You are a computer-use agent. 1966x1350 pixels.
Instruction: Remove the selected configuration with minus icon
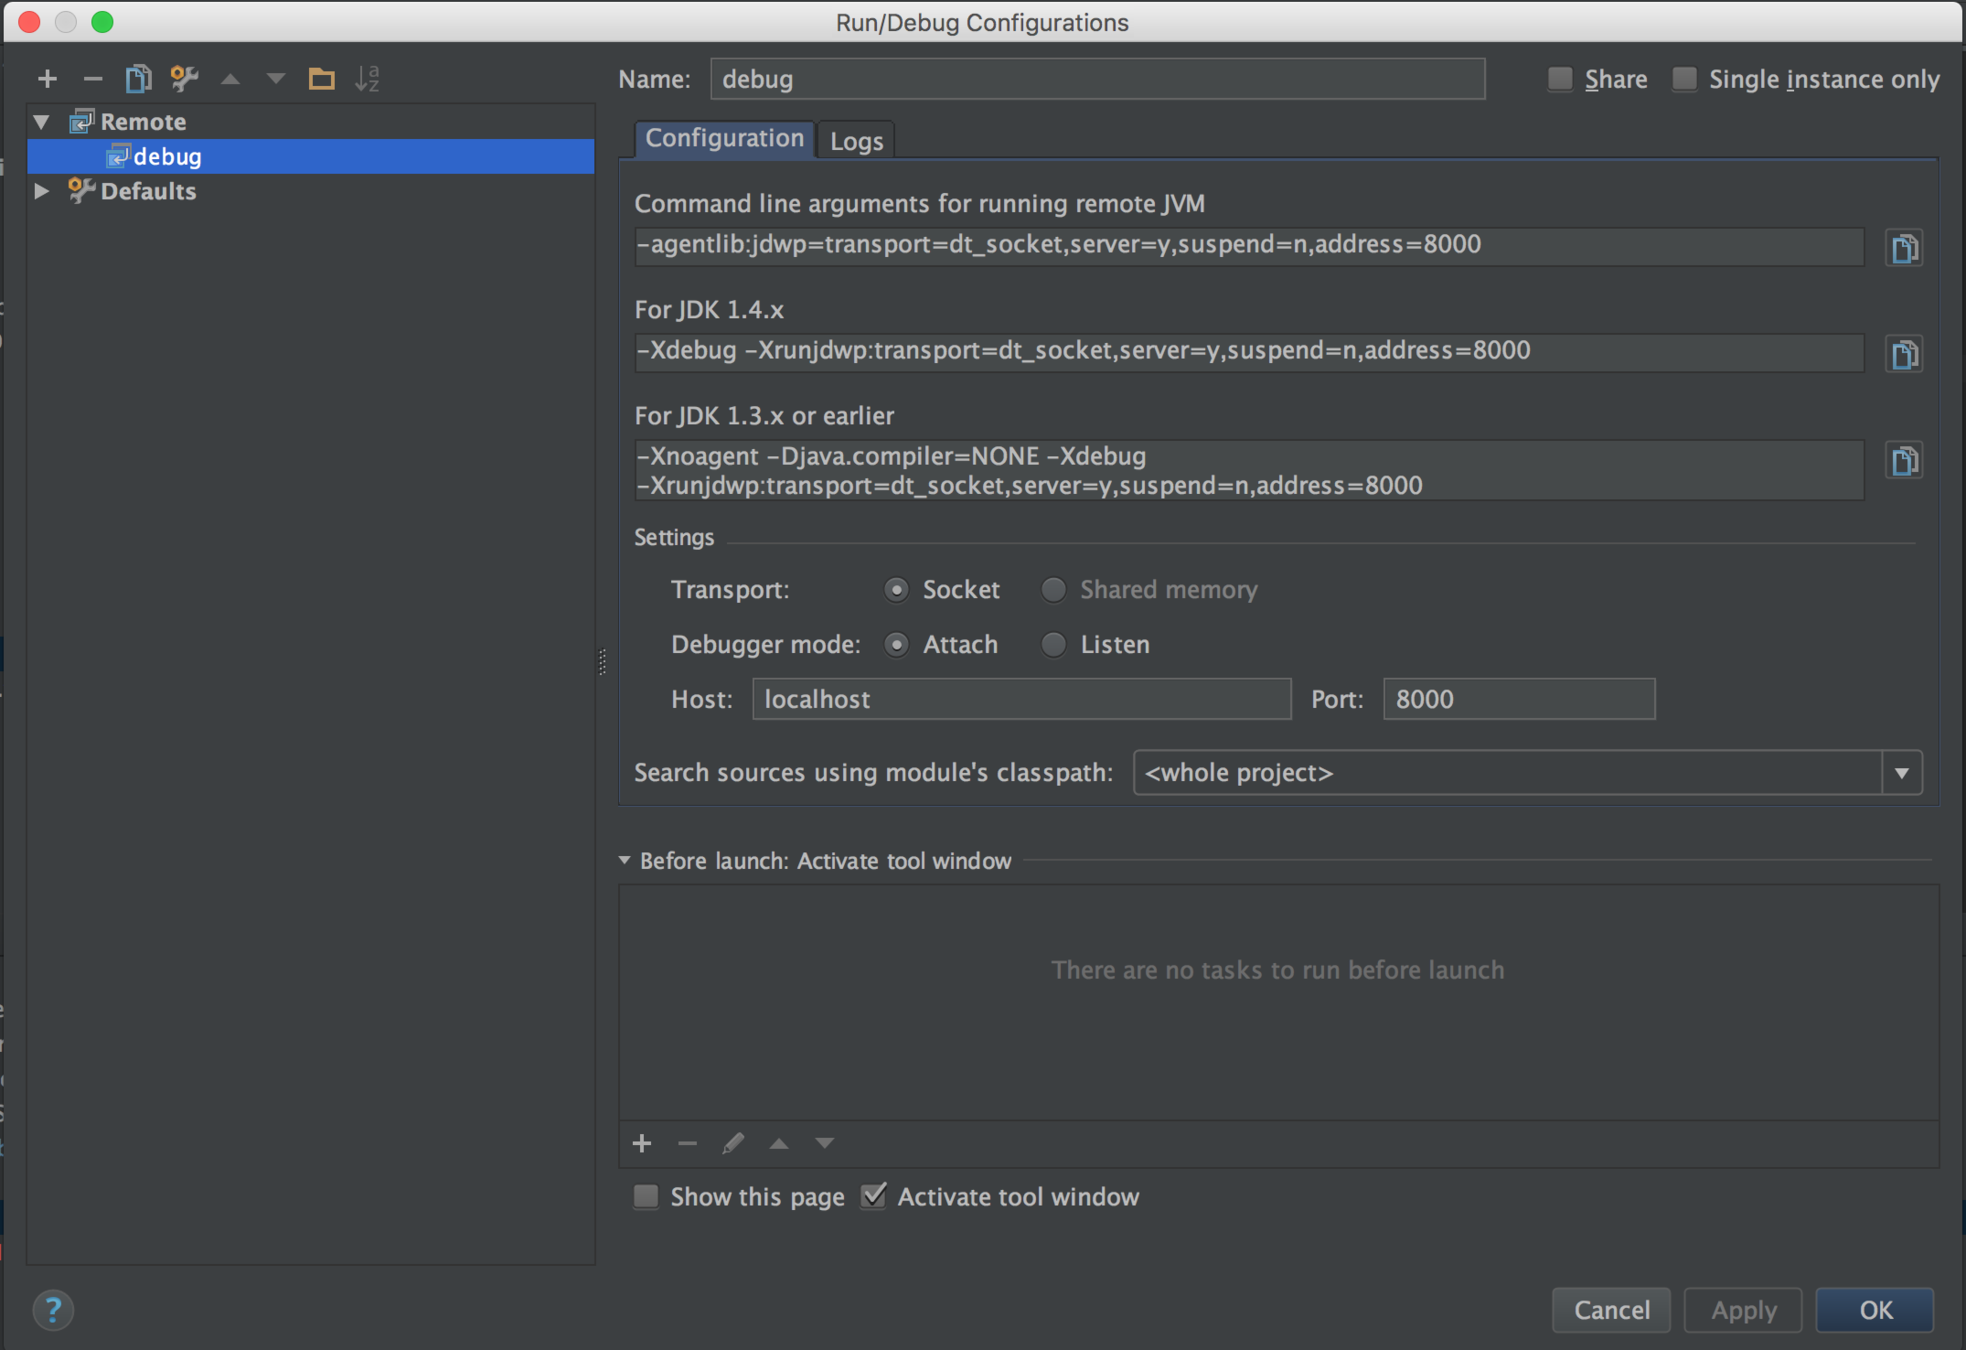pos(92,78)
